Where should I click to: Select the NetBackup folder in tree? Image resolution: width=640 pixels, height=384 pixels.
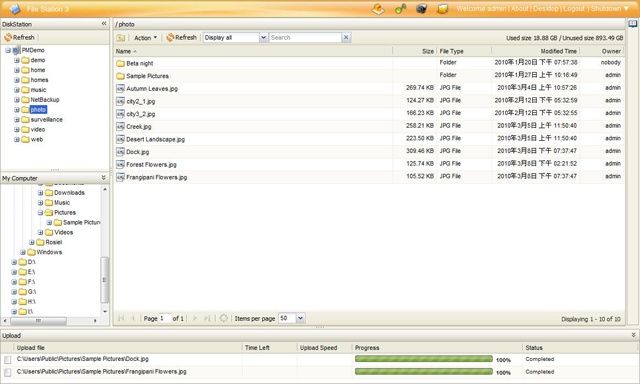pos(45,100)
